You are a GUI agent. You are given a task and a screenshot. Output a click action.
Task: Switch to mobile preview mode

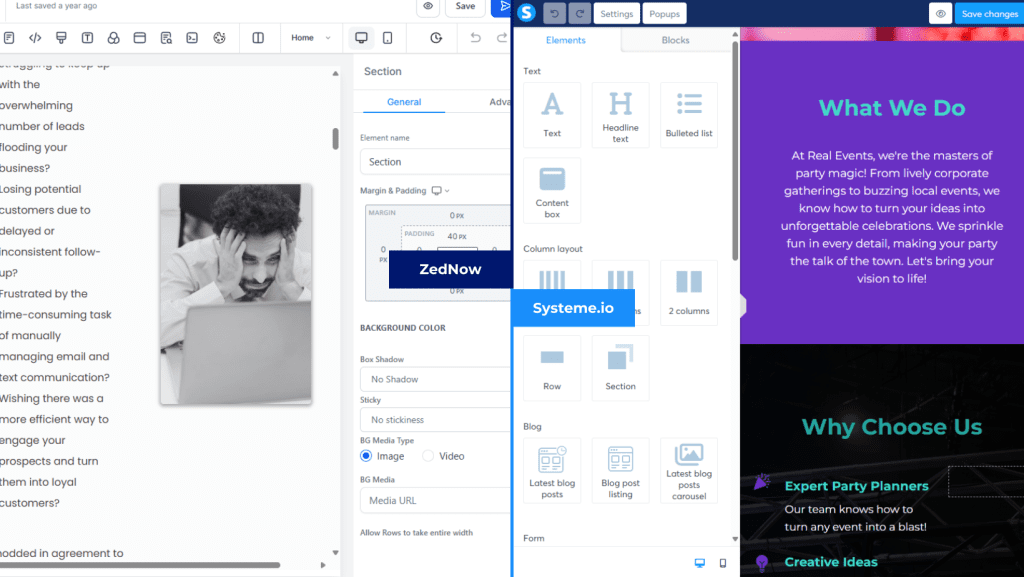[x=388, y=37]
